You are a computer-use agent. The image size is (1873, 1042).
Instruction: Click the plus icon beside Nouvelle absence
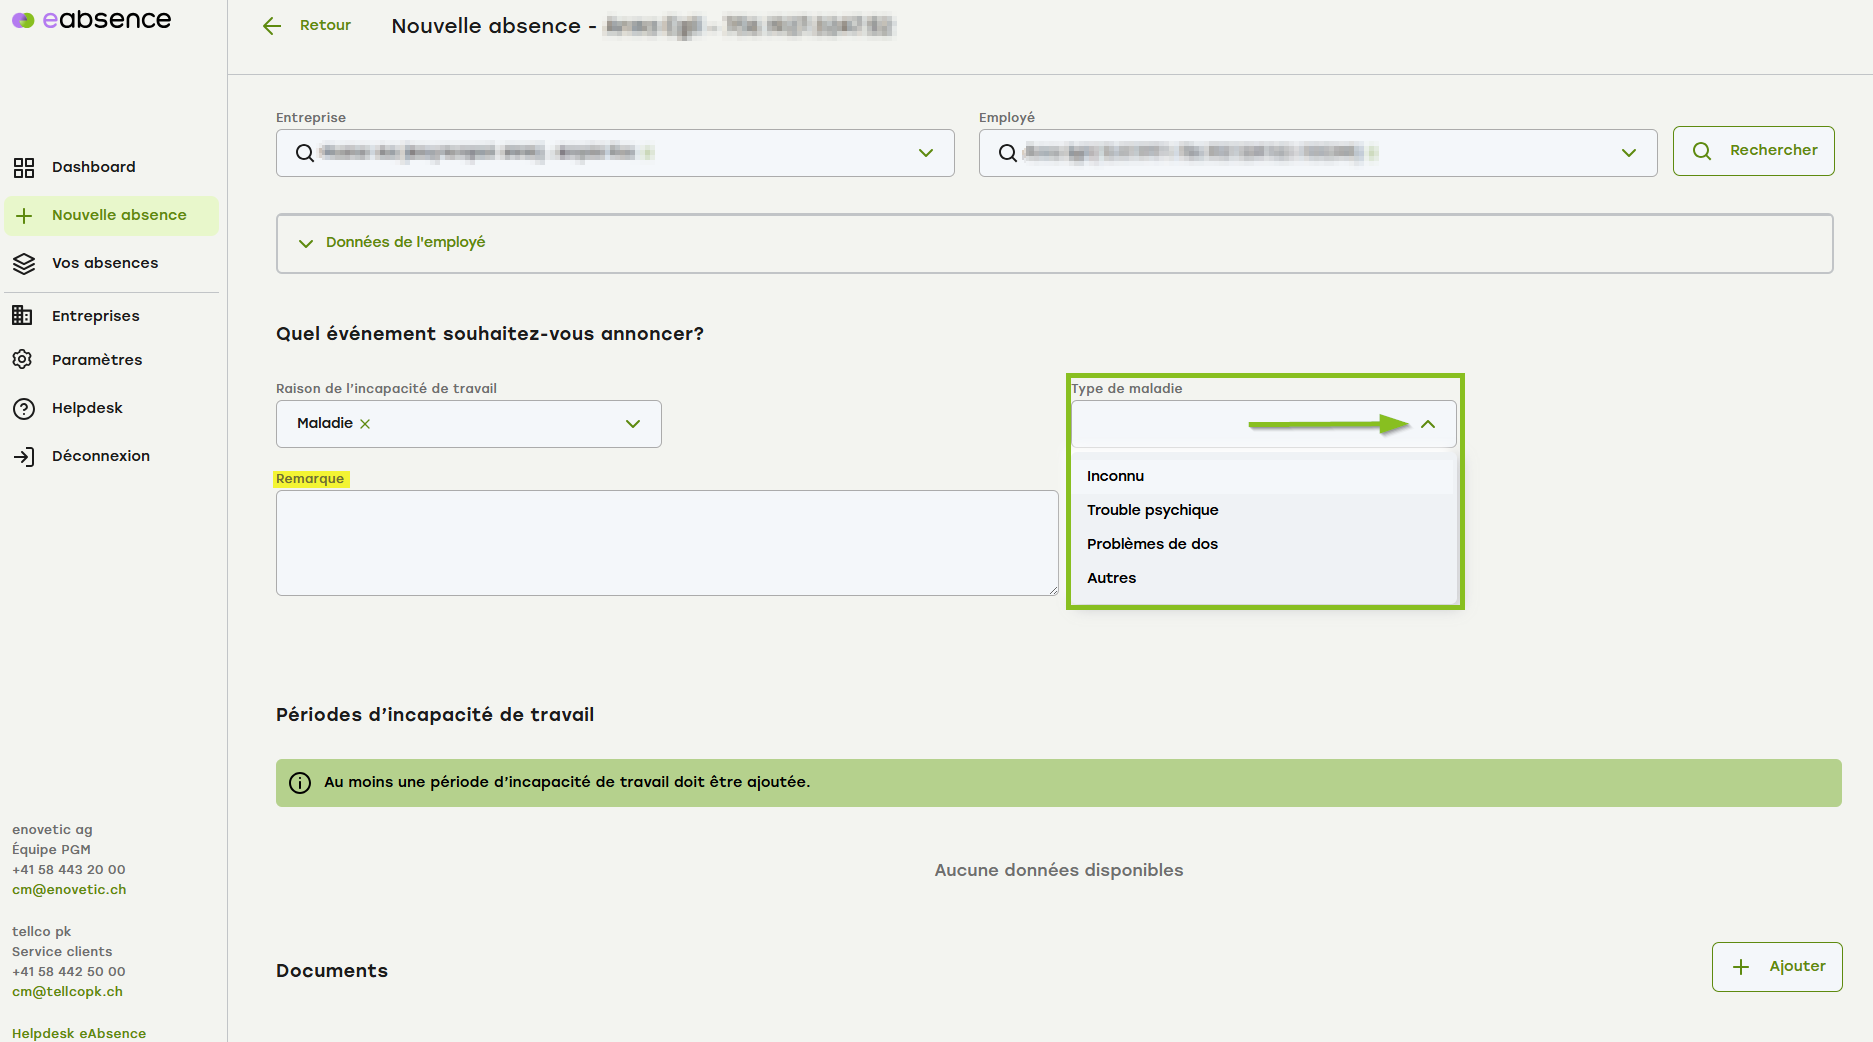click(x=24, y=216)
